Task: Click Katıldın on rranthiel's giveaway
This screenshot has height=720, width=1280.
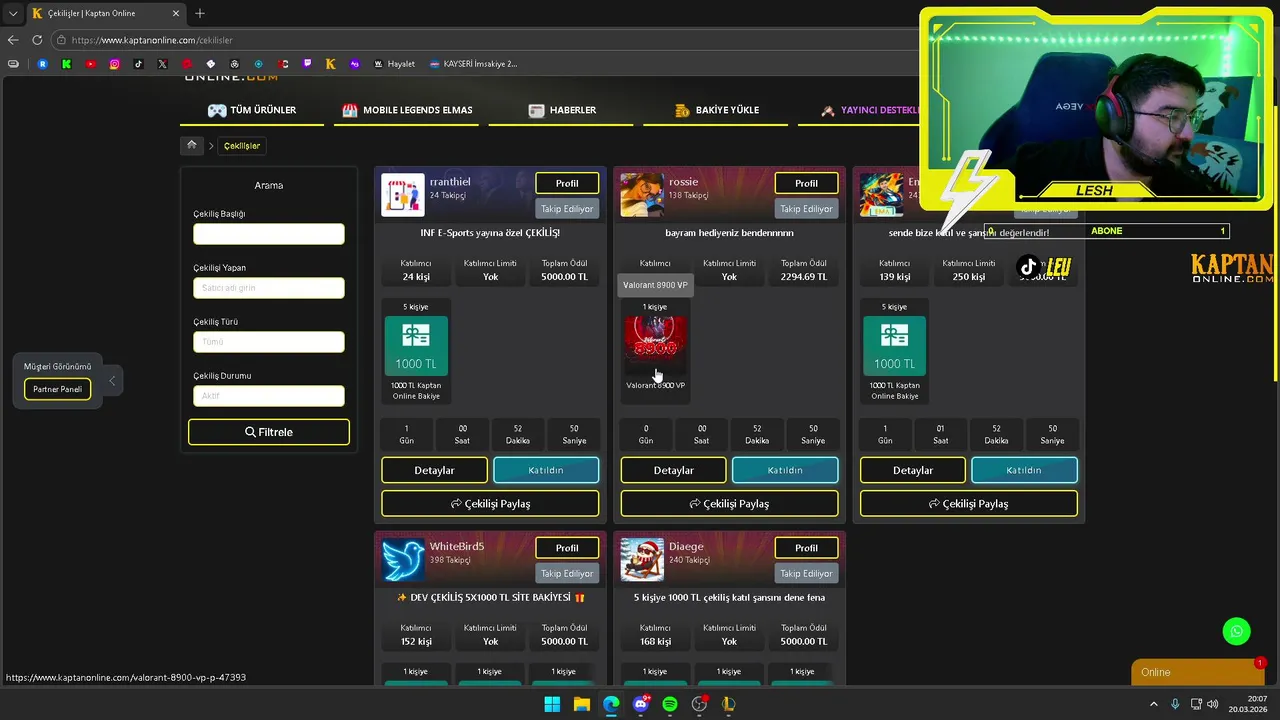Action: 546,470
